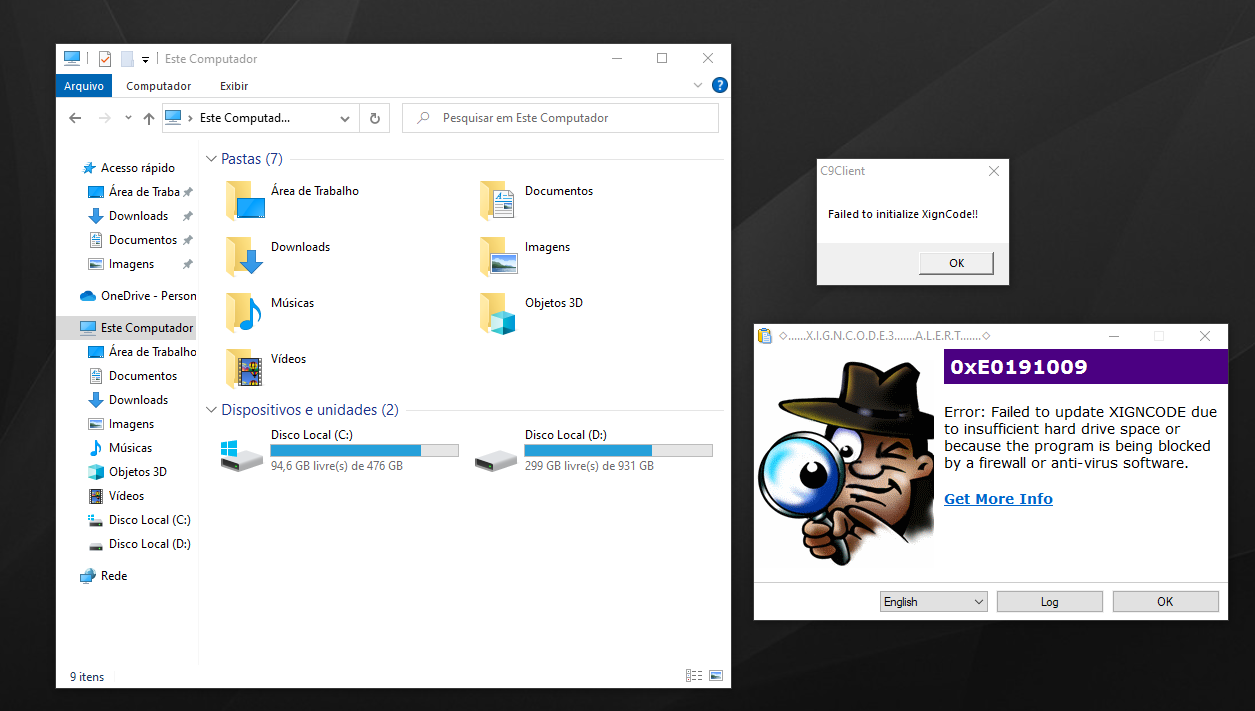This screenshot has height=711, width=1255.
Task: Click the pin beside Área de Traba in quick access
Action: click(187, 192)
